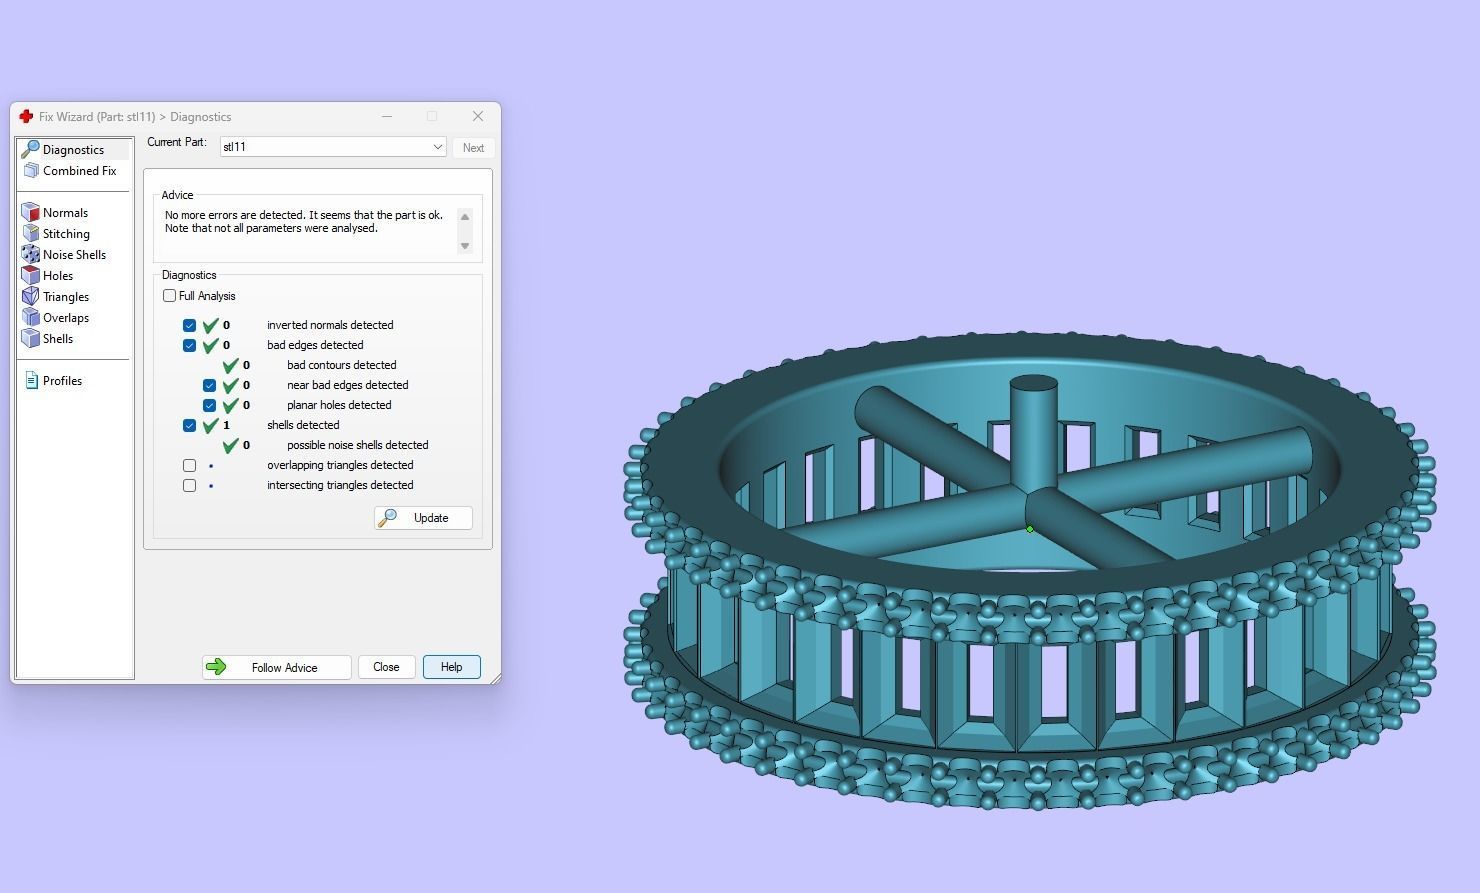Click the green arrow on Follow Advice

tap(216, 667)
